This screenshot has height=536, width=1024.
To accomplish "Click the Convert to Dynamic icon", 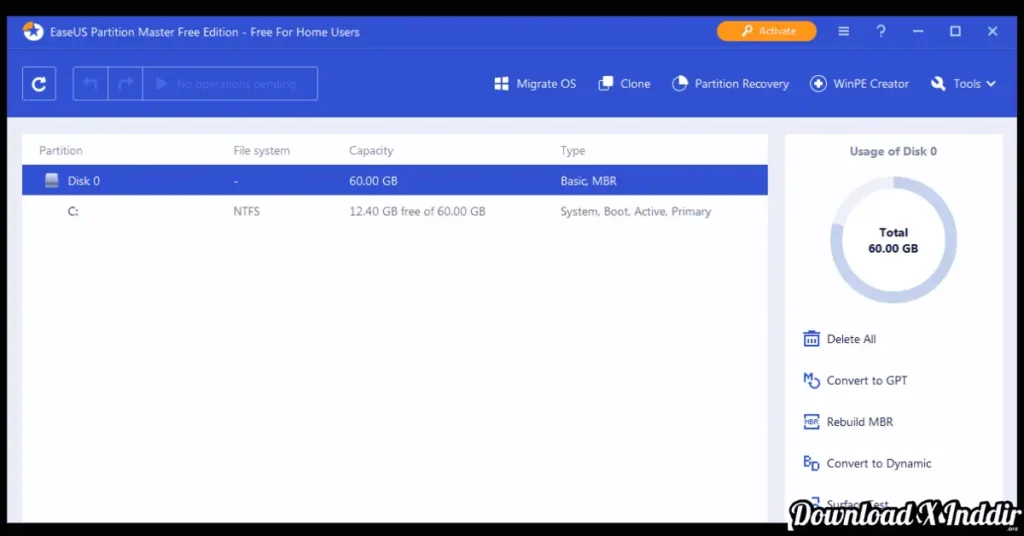I will click(x=811, y=463).
